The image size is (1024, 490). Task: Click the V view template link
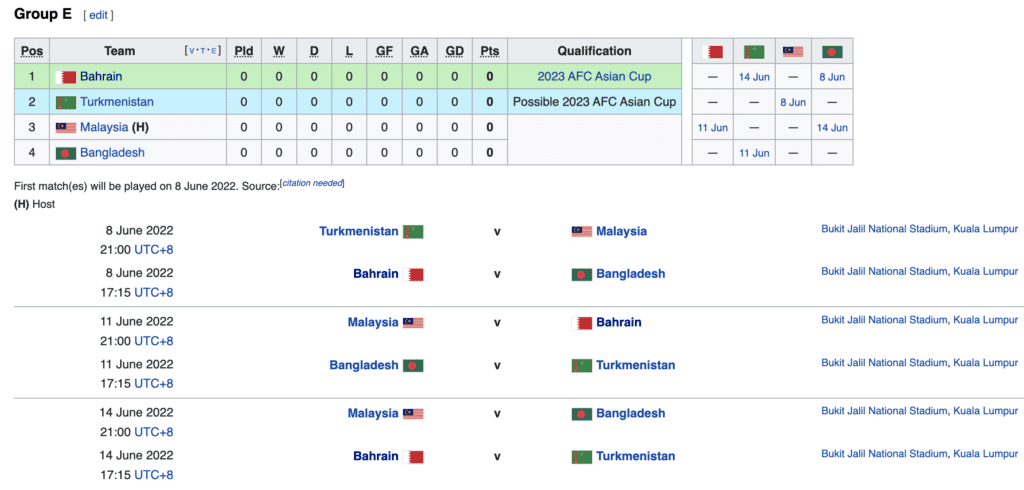pyautogui.click(x=191, y=51)
